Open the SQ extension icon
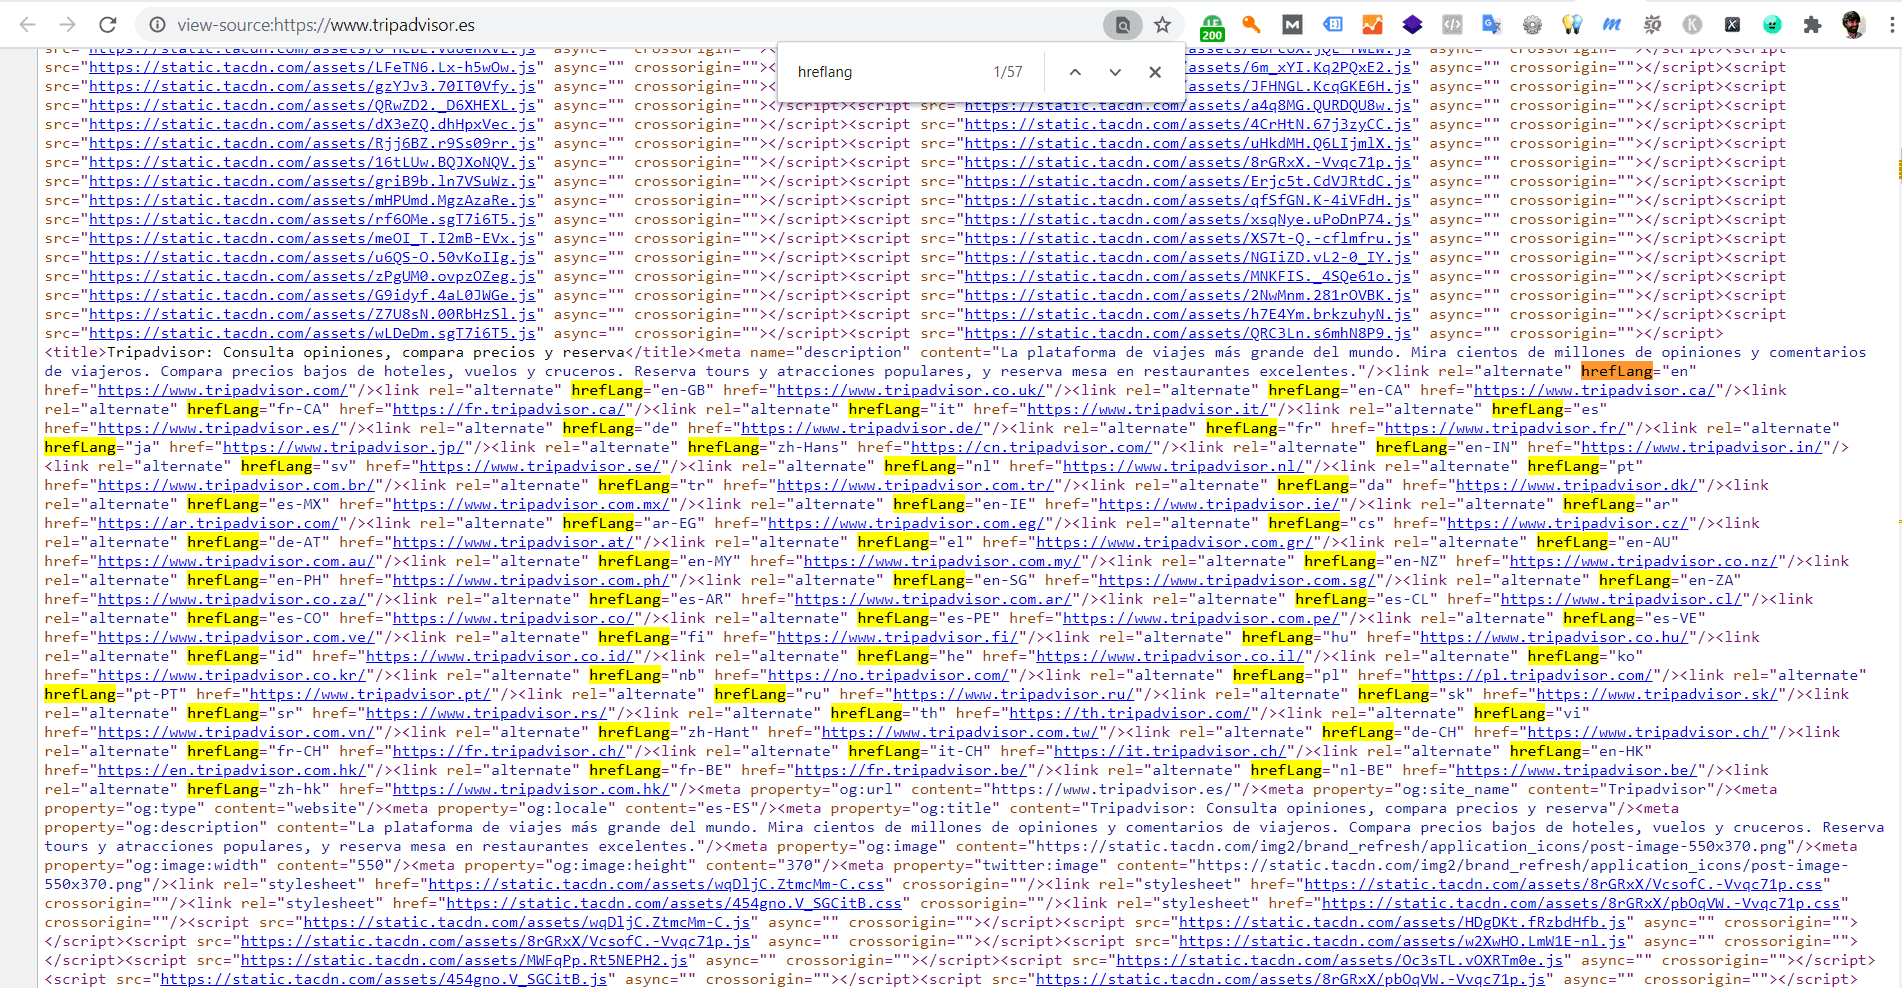This screenshot has height=988, width=1902. point(1652,25)
